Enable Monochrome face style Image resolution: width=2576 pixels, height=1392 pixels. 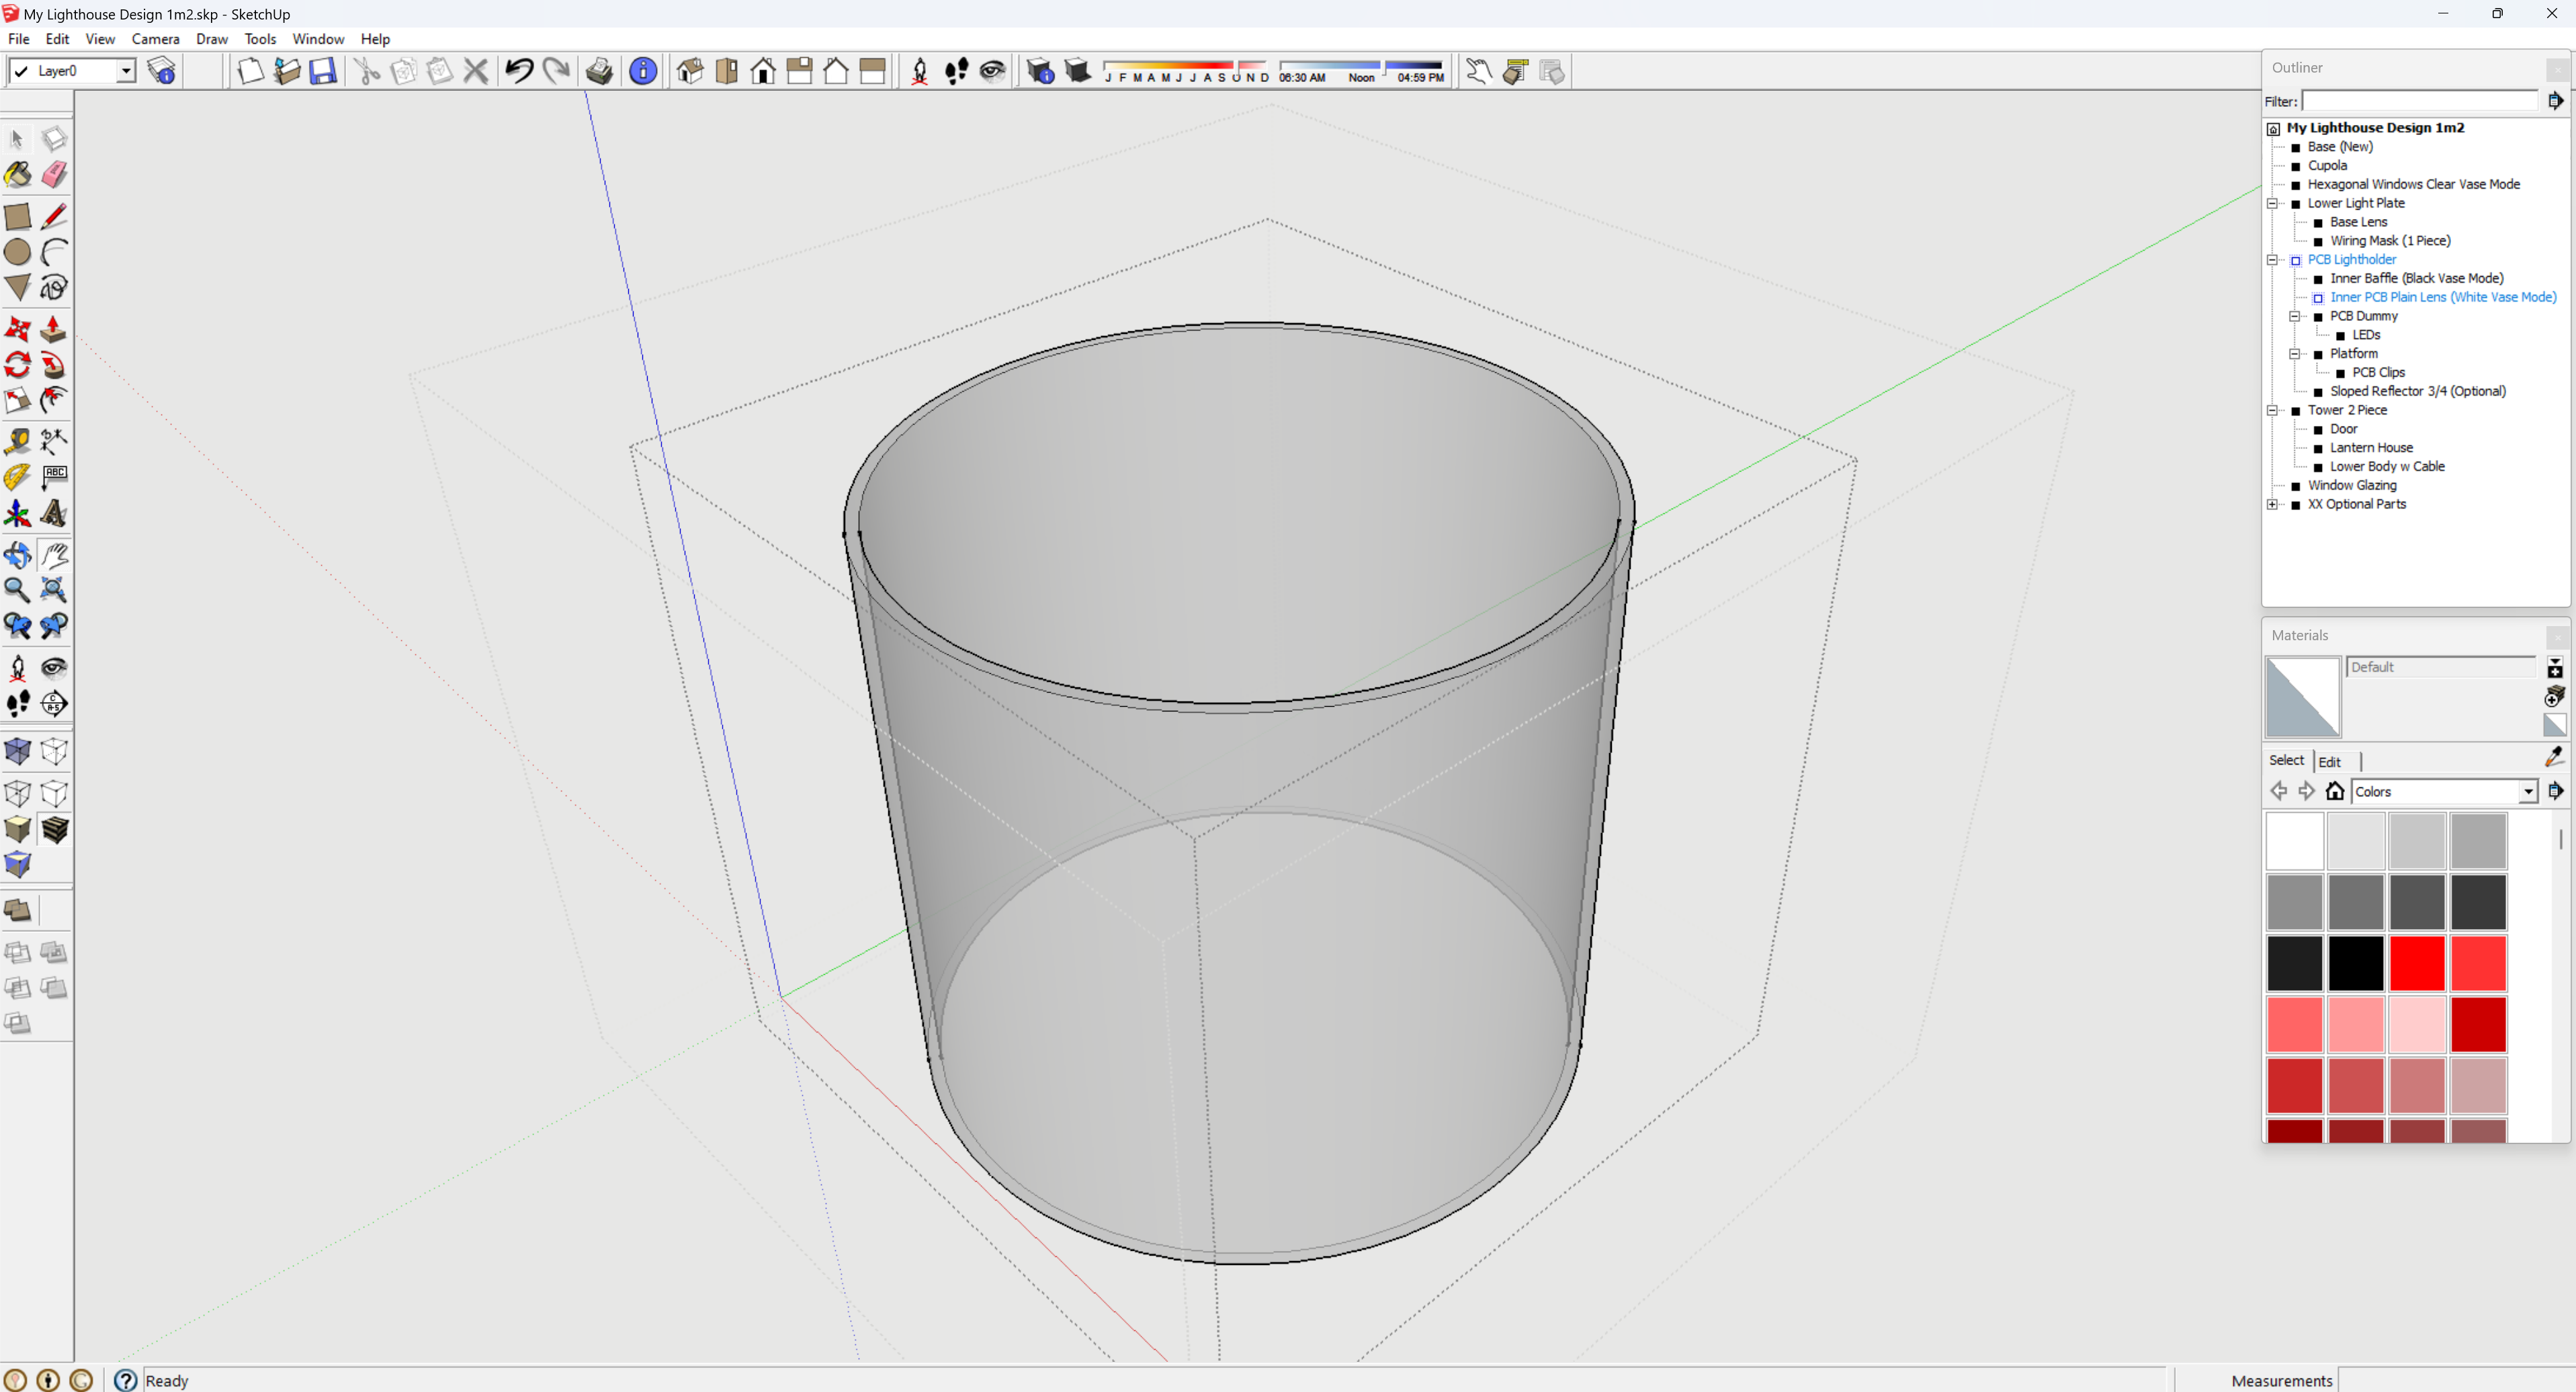18,865
